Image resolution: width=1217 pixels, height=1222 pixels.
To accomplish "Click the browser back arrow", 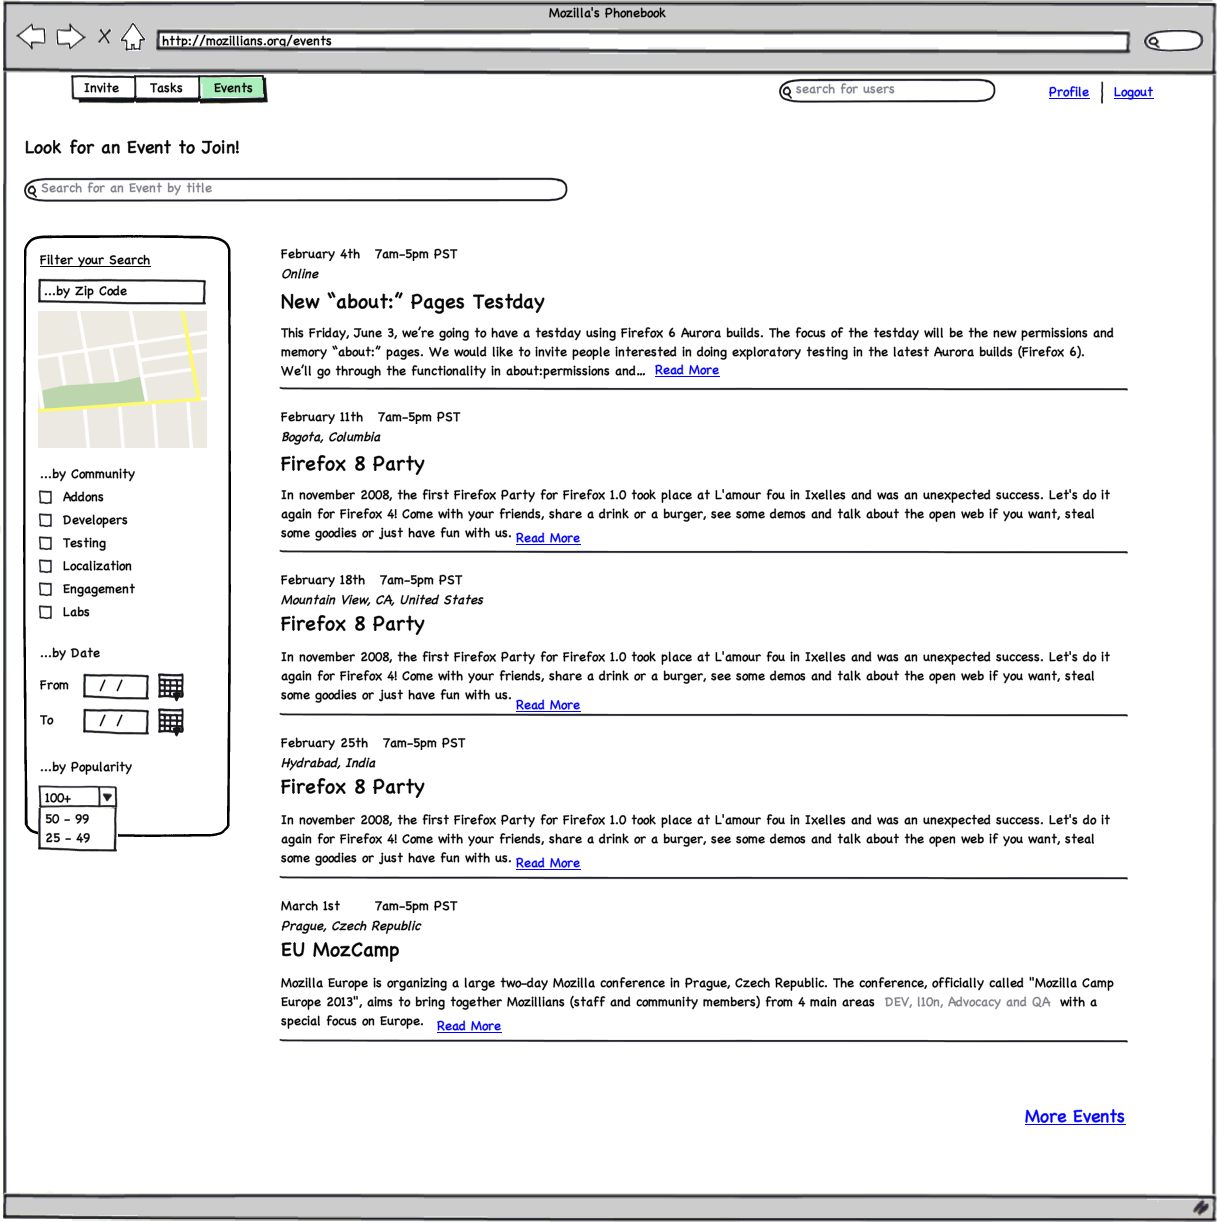I will pos(32,38).
